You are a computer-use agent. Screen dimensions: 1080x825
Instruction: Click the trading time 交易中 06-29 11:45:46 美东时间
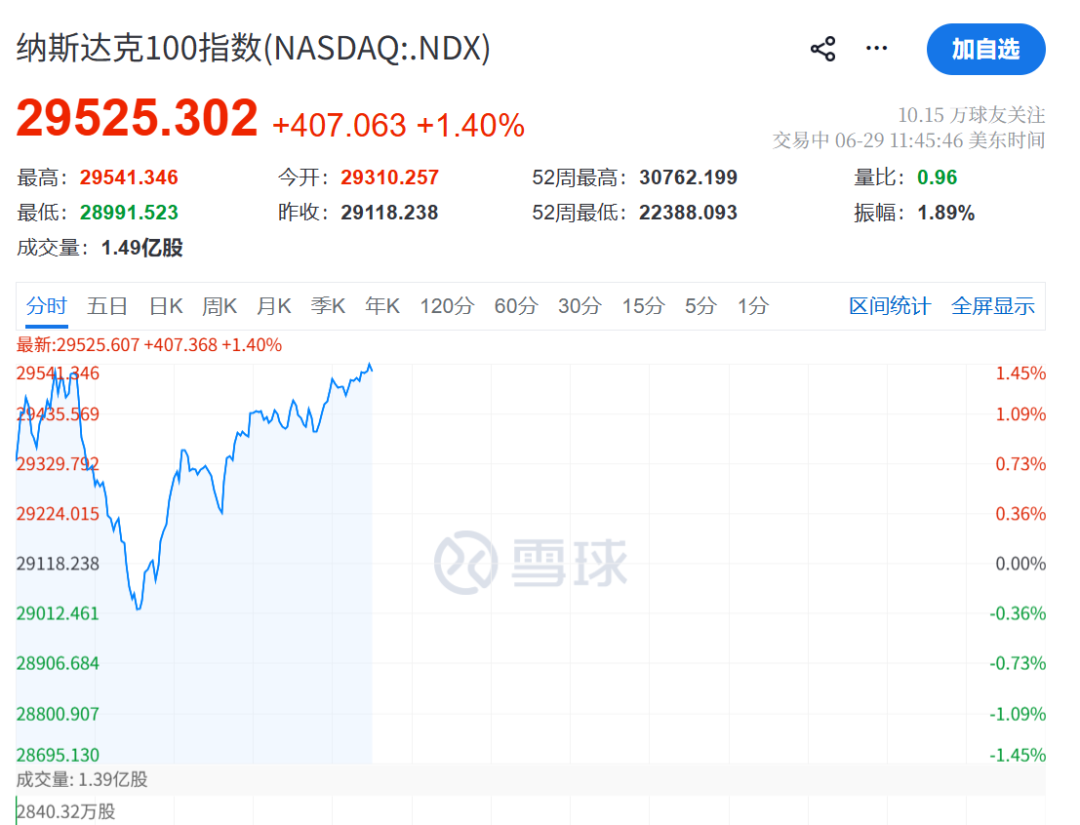click(x=908, y=140)
